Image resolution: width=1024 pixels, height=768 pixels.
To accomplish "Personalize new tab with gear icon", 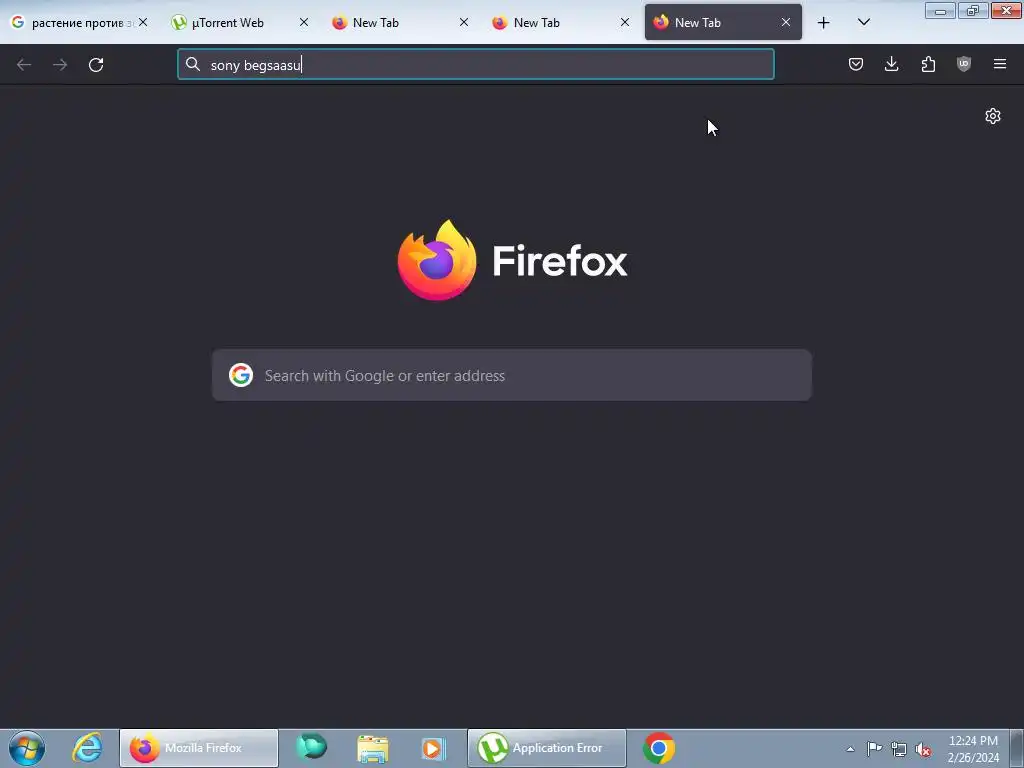I will (993, 116).
